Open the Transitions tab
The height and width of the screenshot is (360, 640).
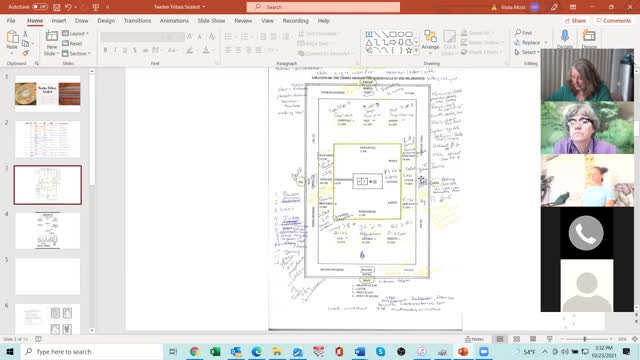coord(137,20)
